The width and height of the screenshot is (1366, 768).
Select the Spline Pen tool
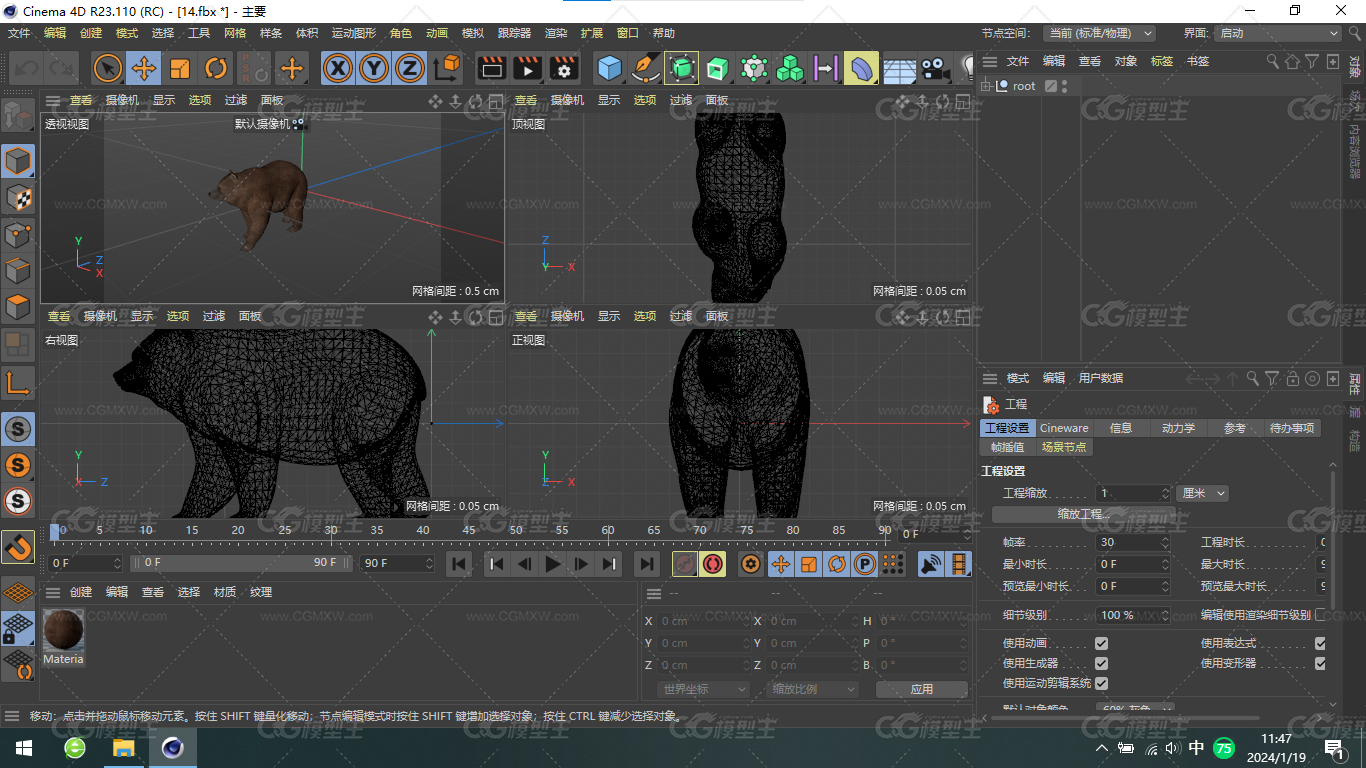[x=646, y=68]
